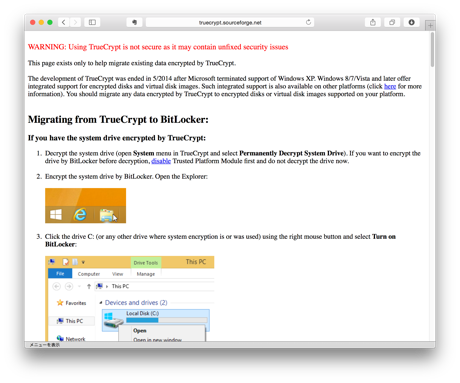This screenshot has width=460, height=383.
Task: Open the quick access toolbar dropdown arrow
Action: click(83, 262)
